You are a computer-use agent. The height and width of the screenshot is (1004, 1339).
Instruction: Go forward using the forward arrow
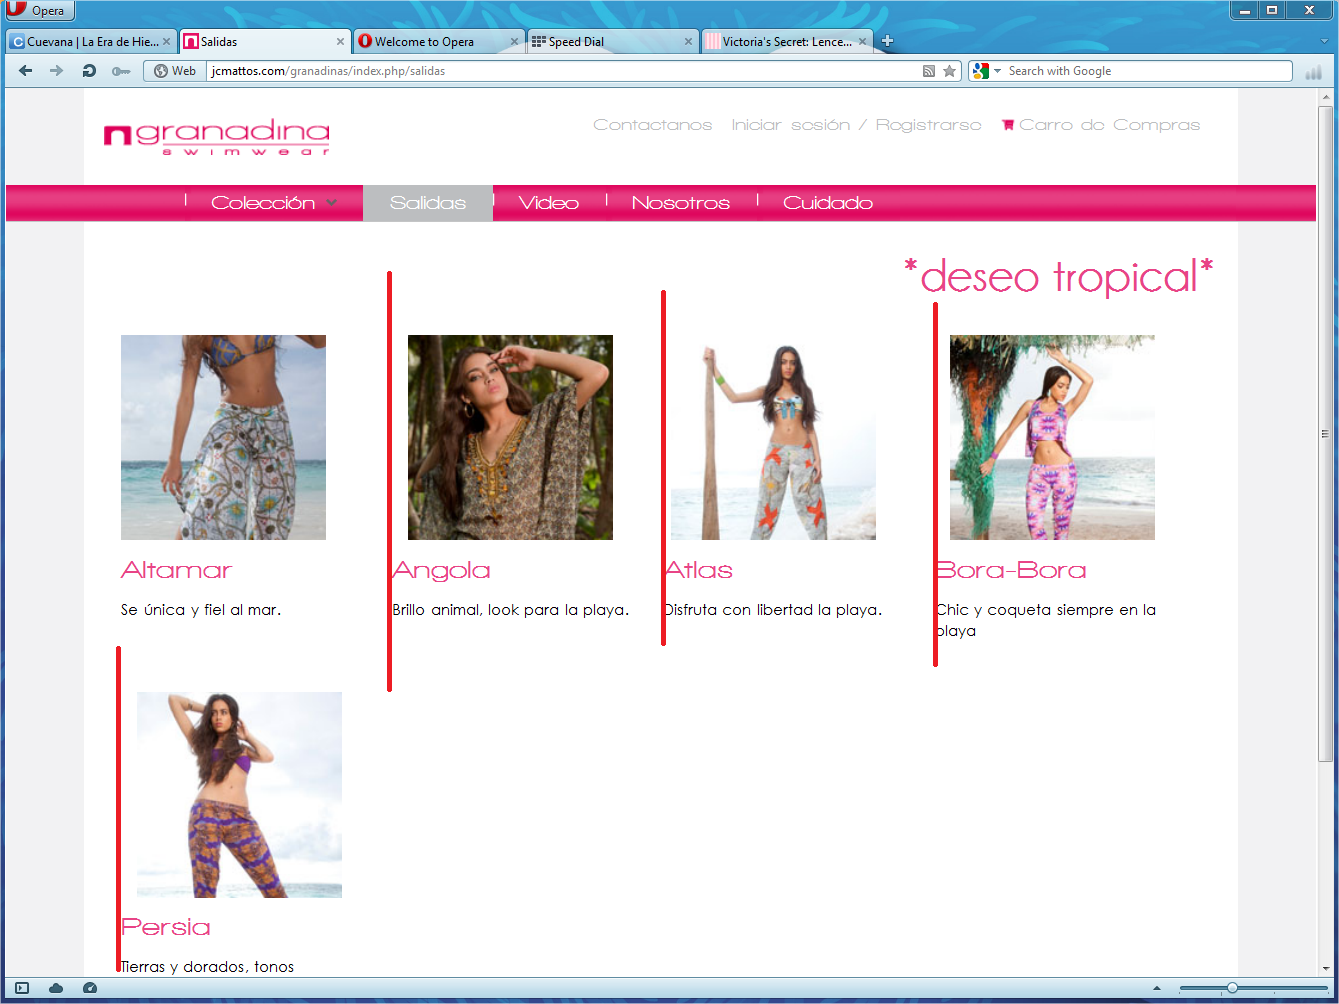pyautogui.click(x=57, y=71)
